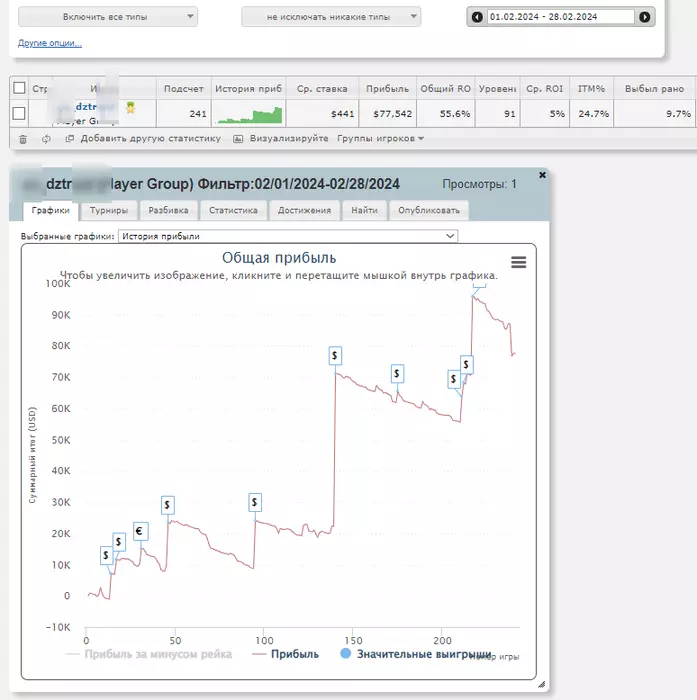The image size is (697, 700).
Task: Switch to the 'Статистика' tab
Action: (233, 211)
